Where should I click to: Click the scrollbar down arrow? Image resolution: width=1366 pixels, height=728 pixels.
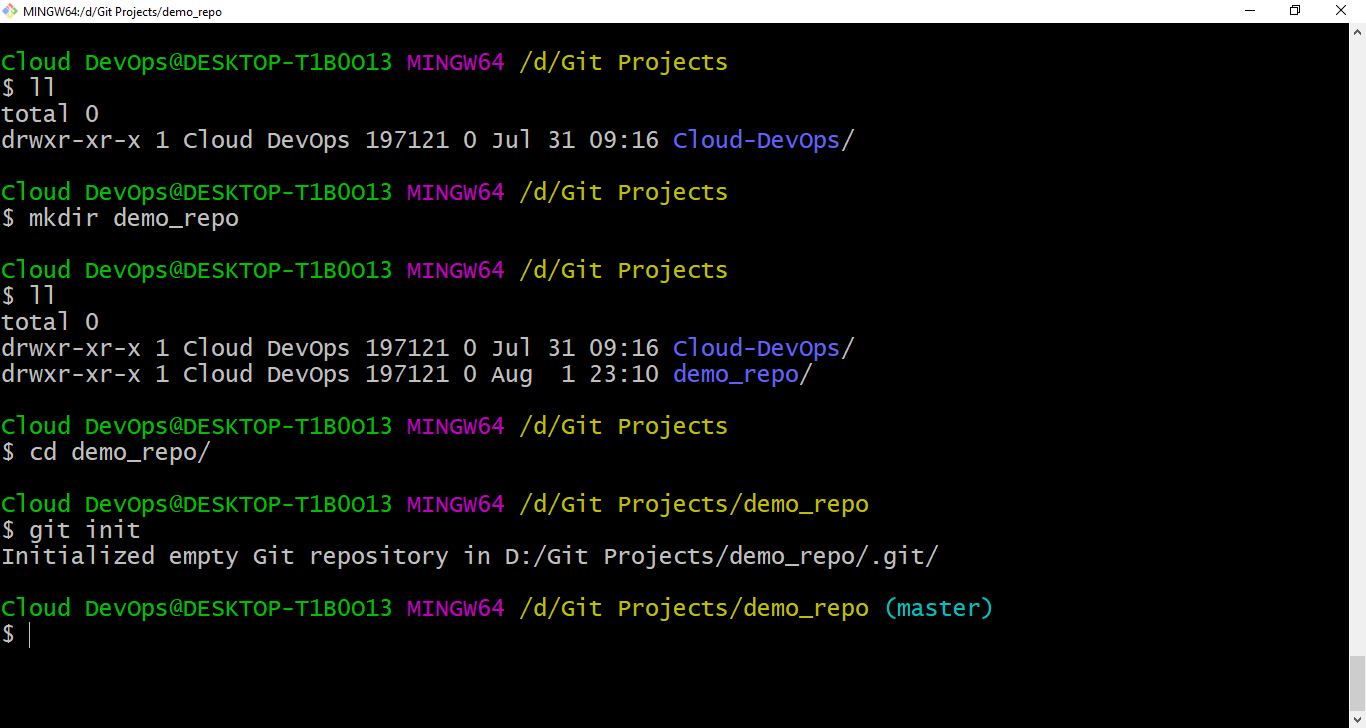(1358, 718)
